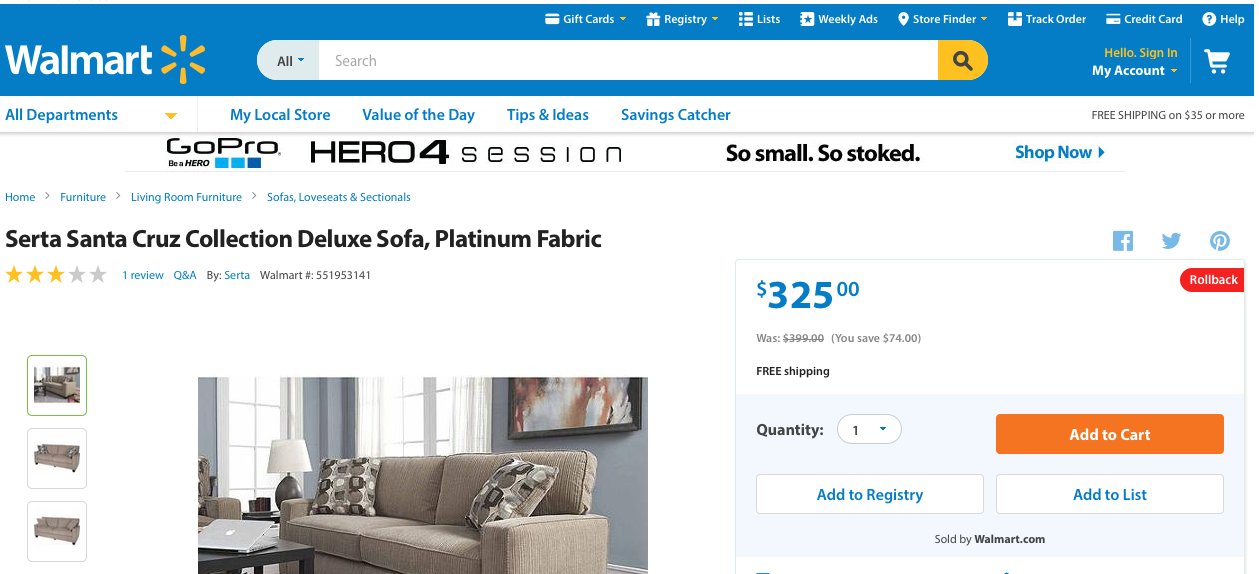Expand the My Account dropdown
1259x574 pixels.
[x=1134, y=71]
